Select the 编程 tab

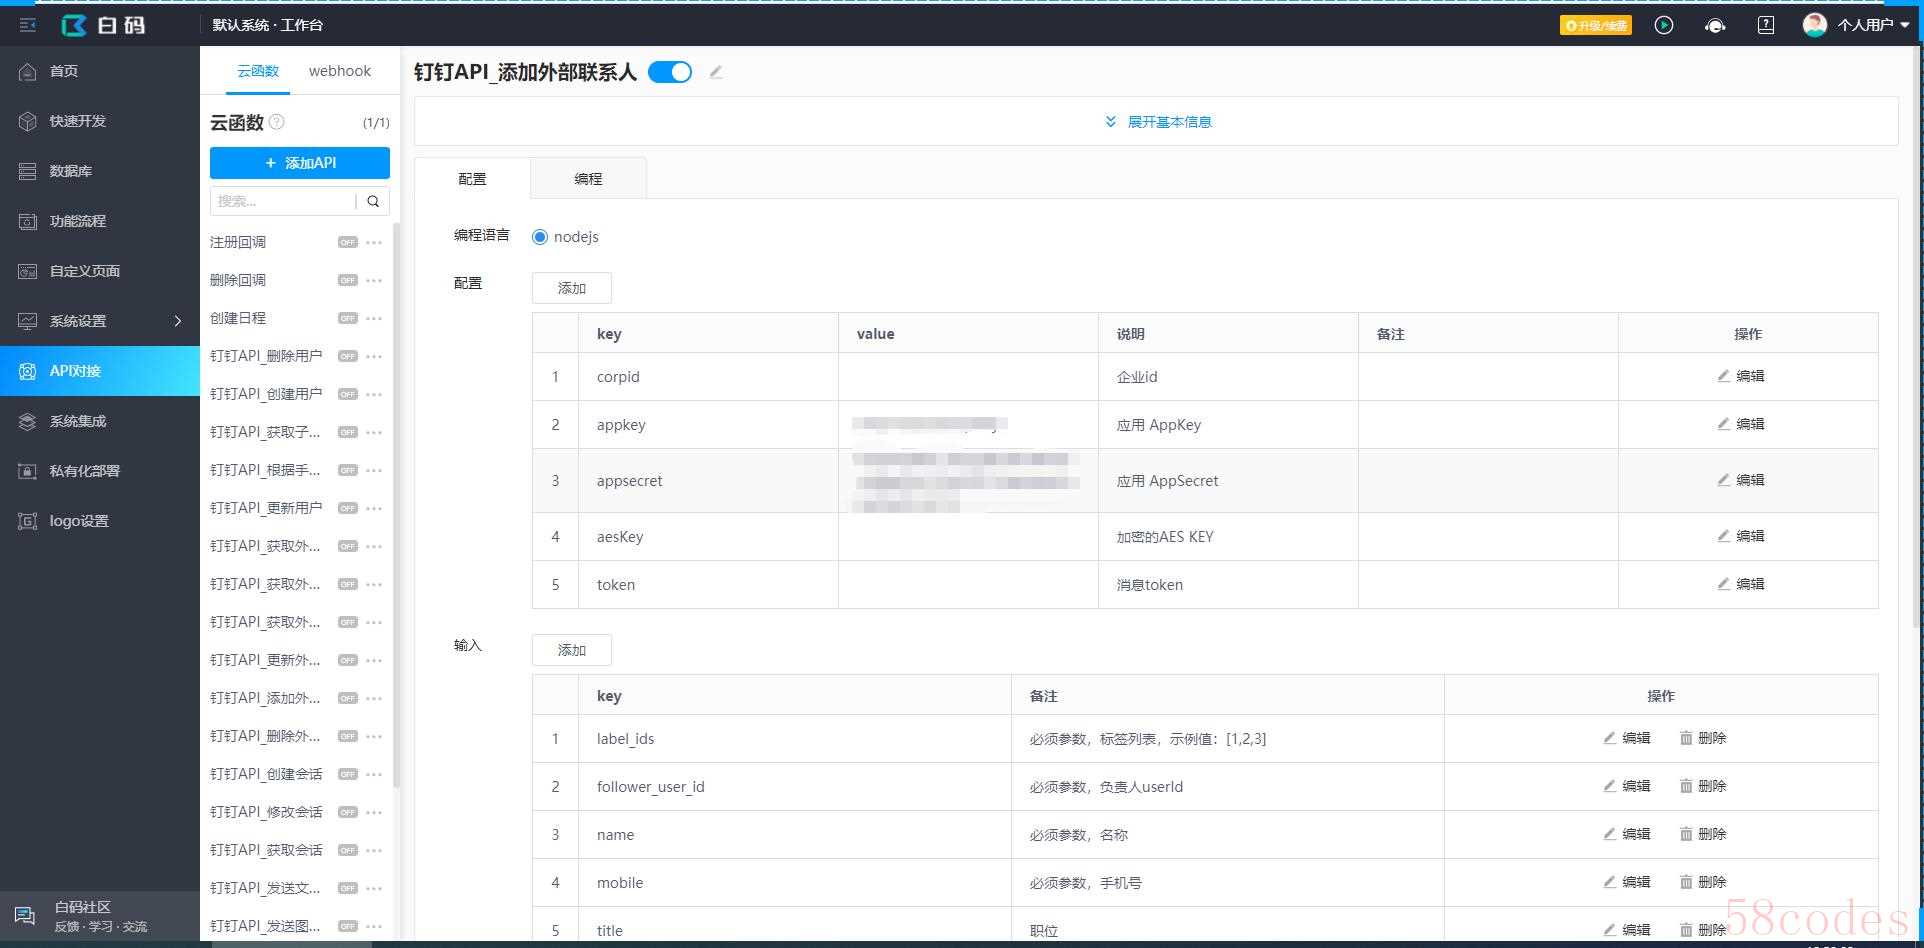click(588, 178)
